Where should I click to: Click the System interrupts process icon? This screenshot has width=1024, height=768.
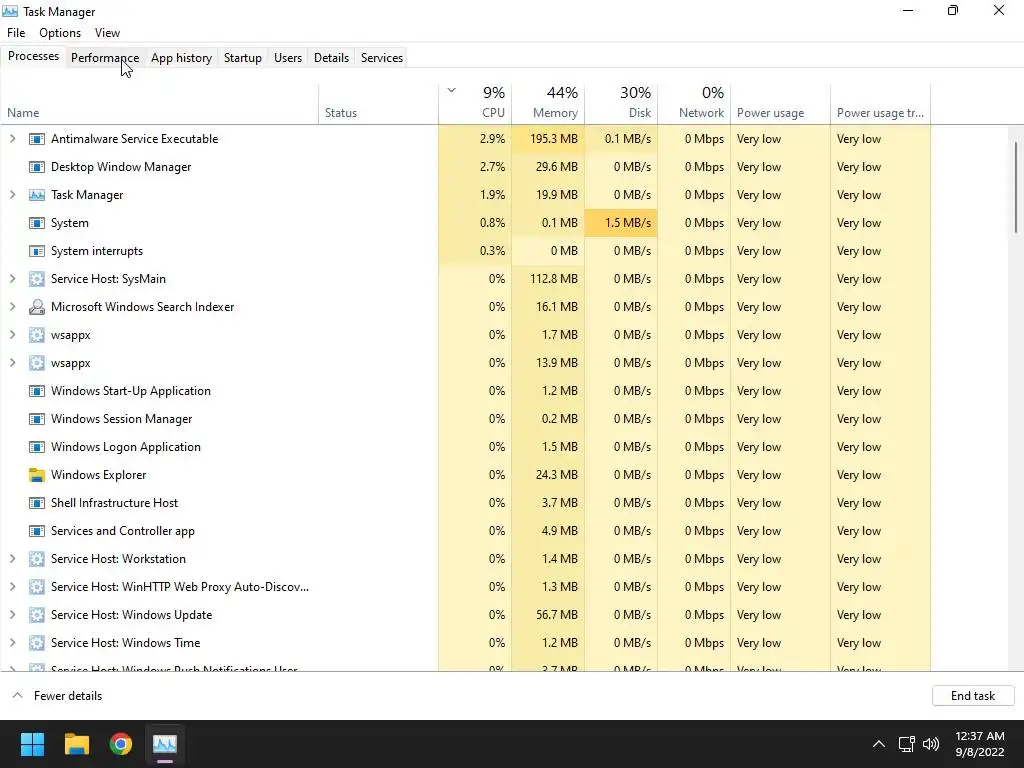(x=37, y=251)
